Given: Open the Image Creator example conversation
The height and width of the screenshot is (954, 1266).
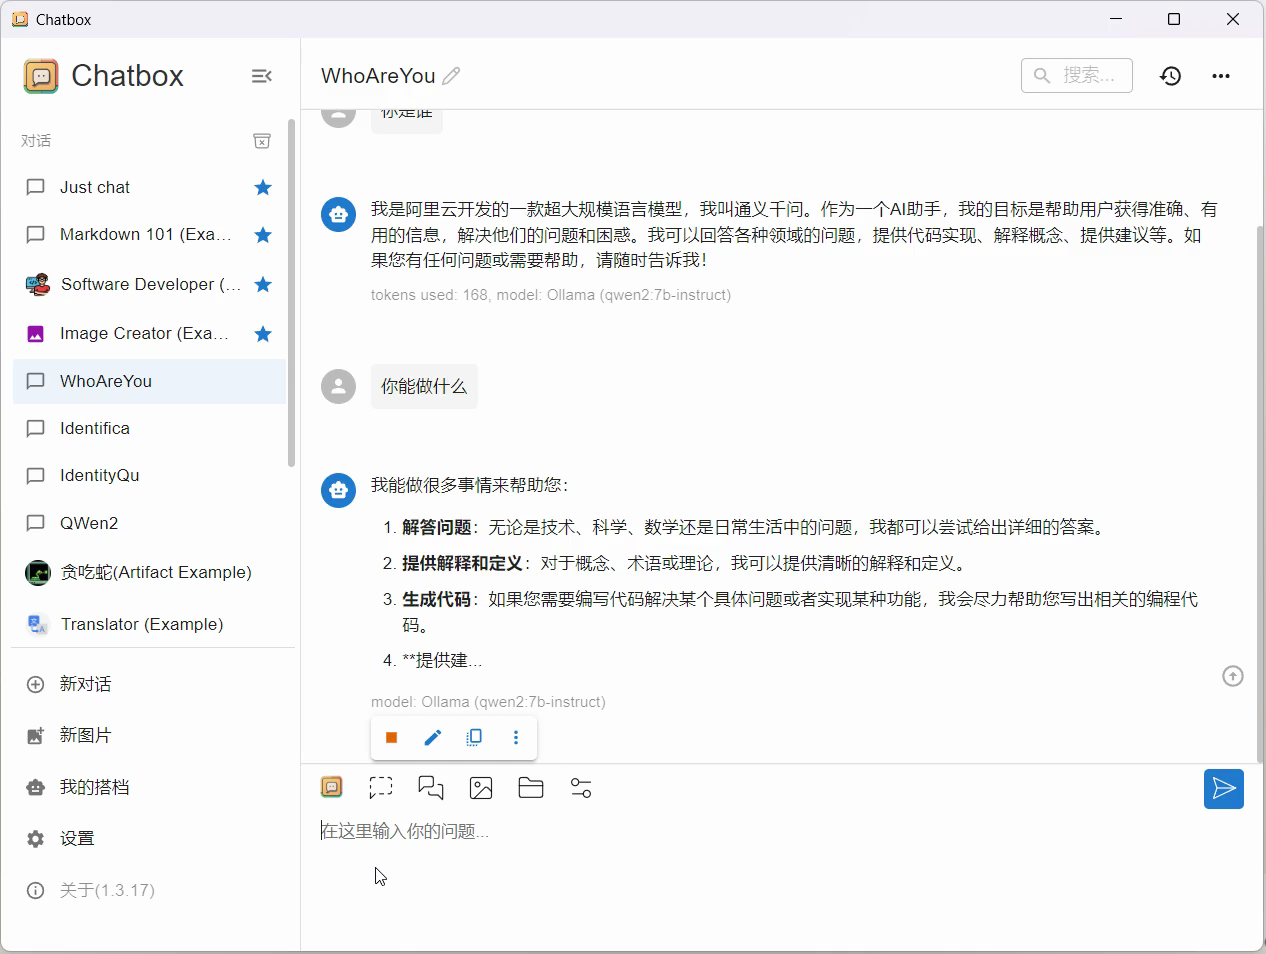Looking at the screenshot, I should coord(149,333).
